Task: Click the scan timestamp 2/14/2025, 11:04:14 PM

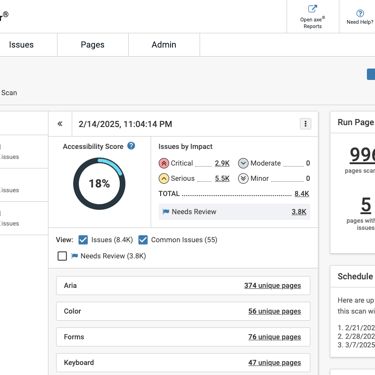Action: coord(125,124)
